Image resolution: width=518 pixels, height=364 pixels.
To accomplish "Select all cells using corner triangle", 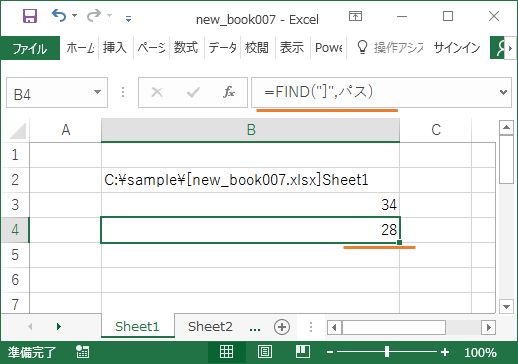I will point(18,131).
